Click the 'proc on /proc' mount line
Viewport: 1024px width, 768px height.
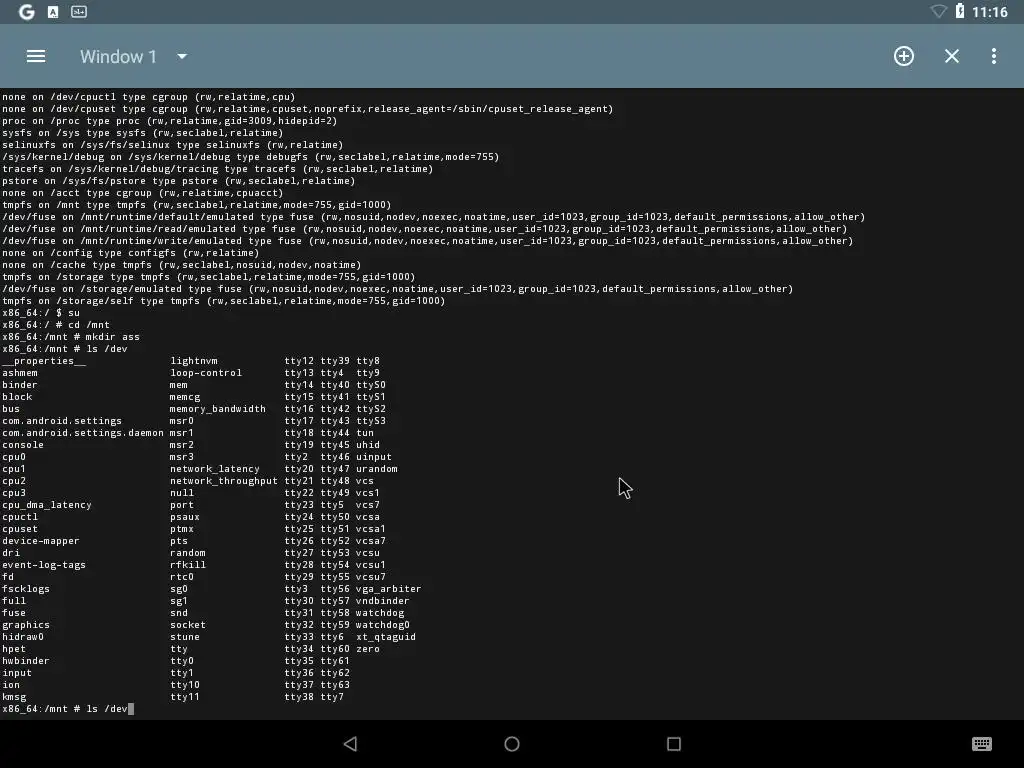click(x=170, y=121)
